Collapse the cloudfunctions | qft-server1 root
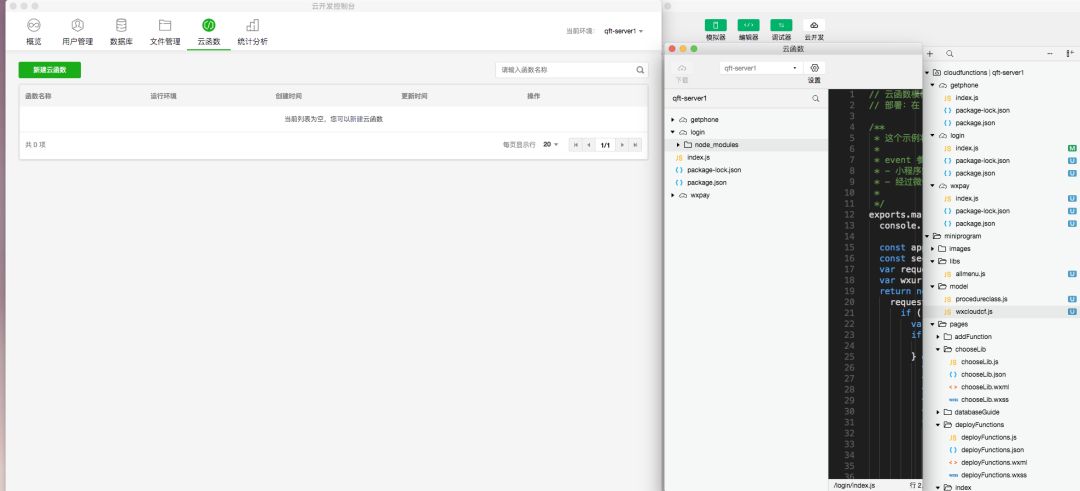1080x491 pixels. tap(928, 72)
